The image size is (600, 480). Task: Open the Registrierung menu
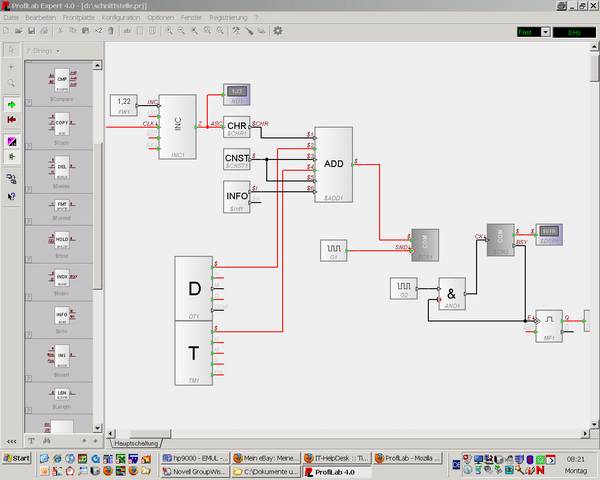tap(228, 18)
